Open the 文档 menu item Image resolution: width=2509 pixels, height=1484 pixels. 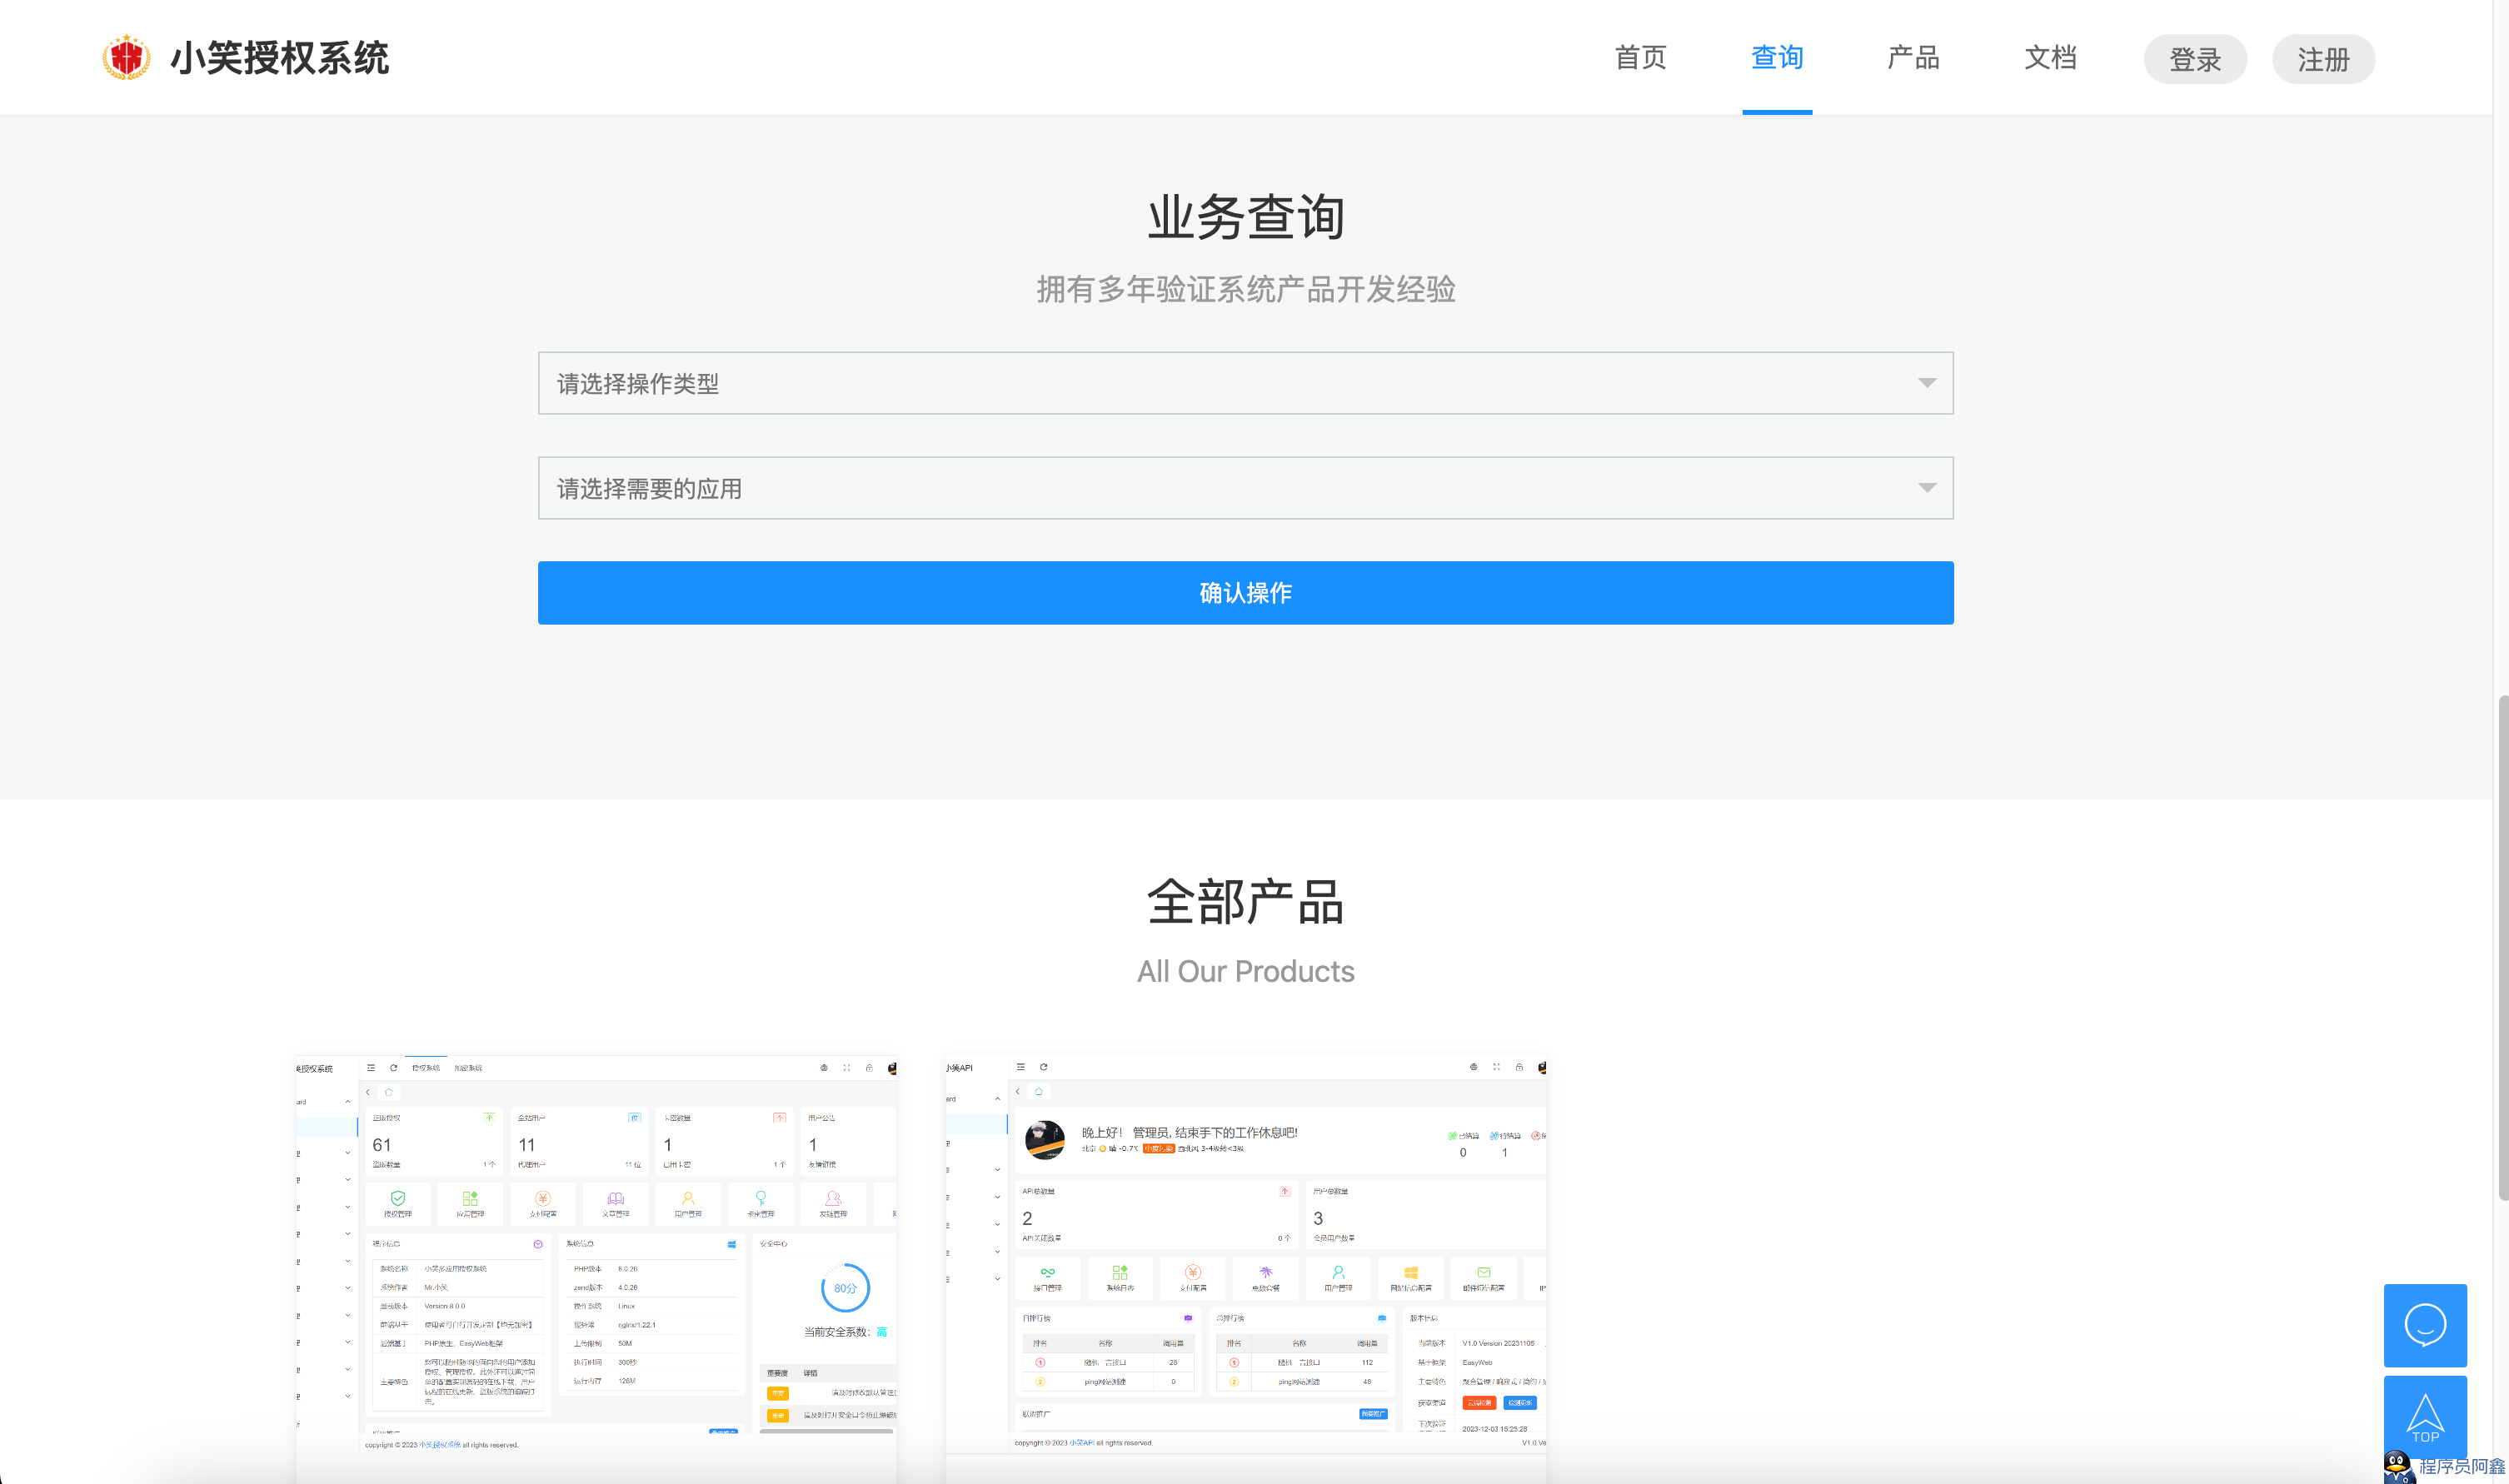pyautogui.click(x=2050, y=58)
